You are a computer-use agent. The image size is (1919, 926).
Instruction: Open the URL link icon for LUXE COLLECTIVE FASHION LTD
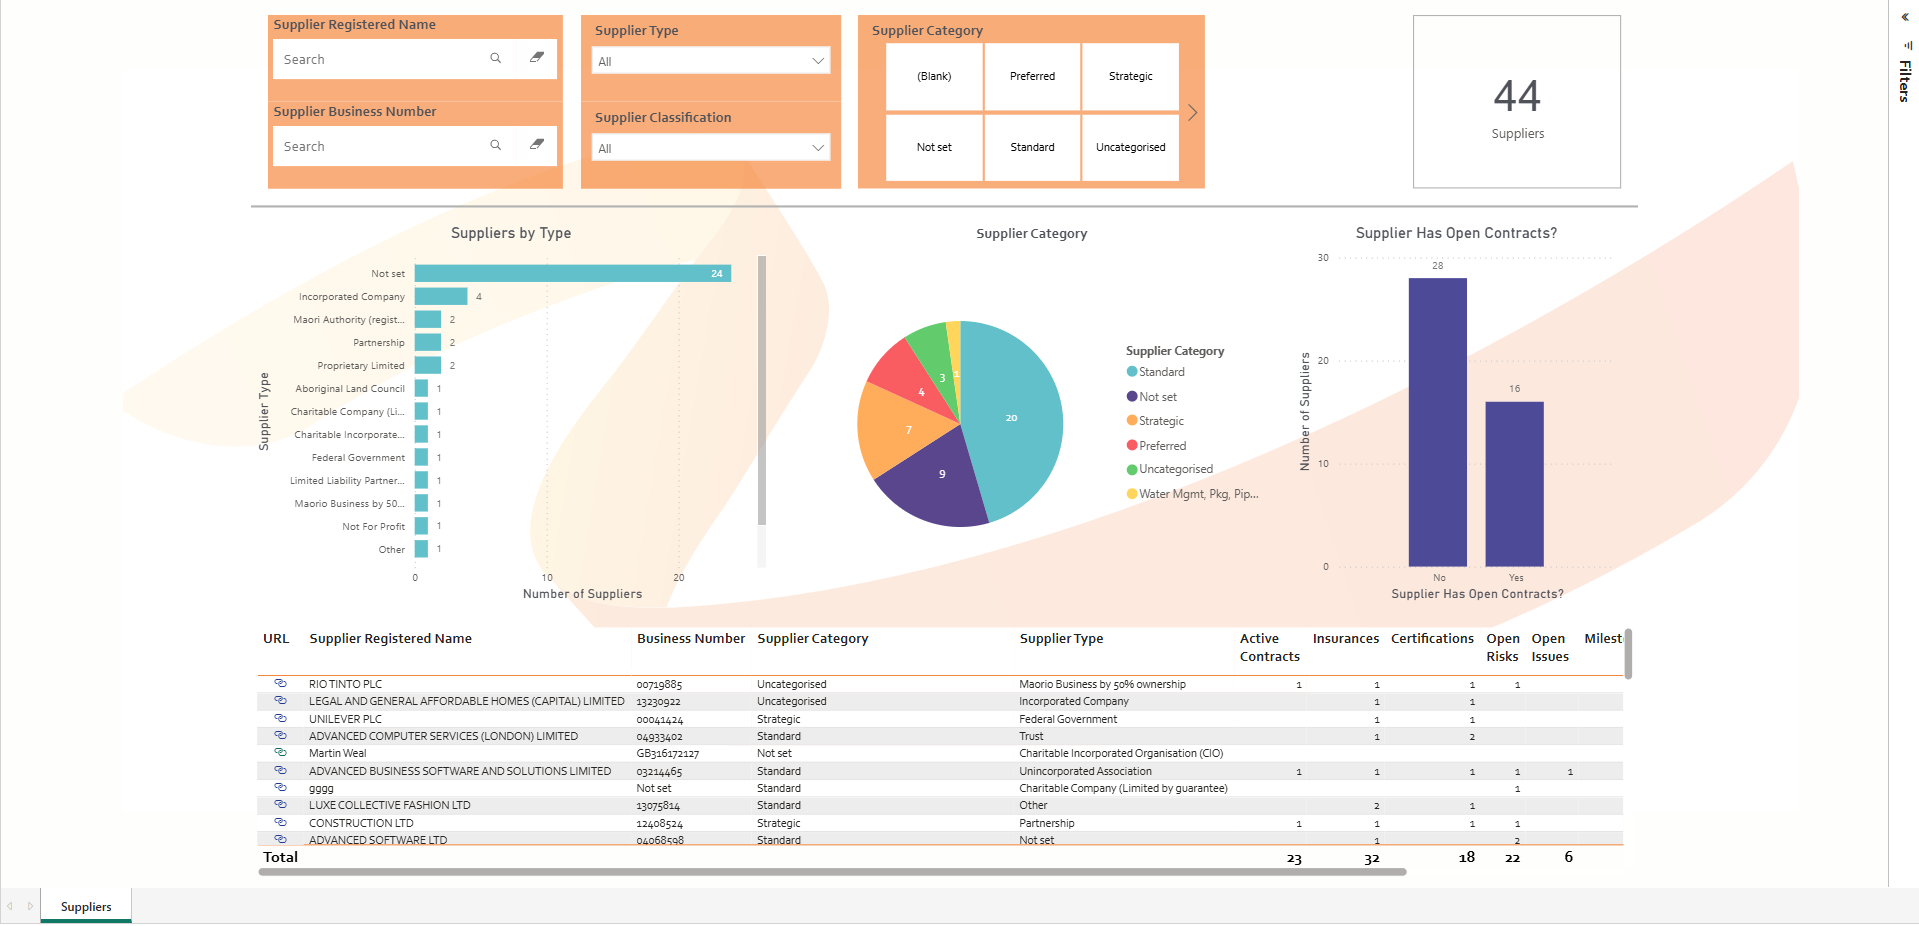(280, 804)
